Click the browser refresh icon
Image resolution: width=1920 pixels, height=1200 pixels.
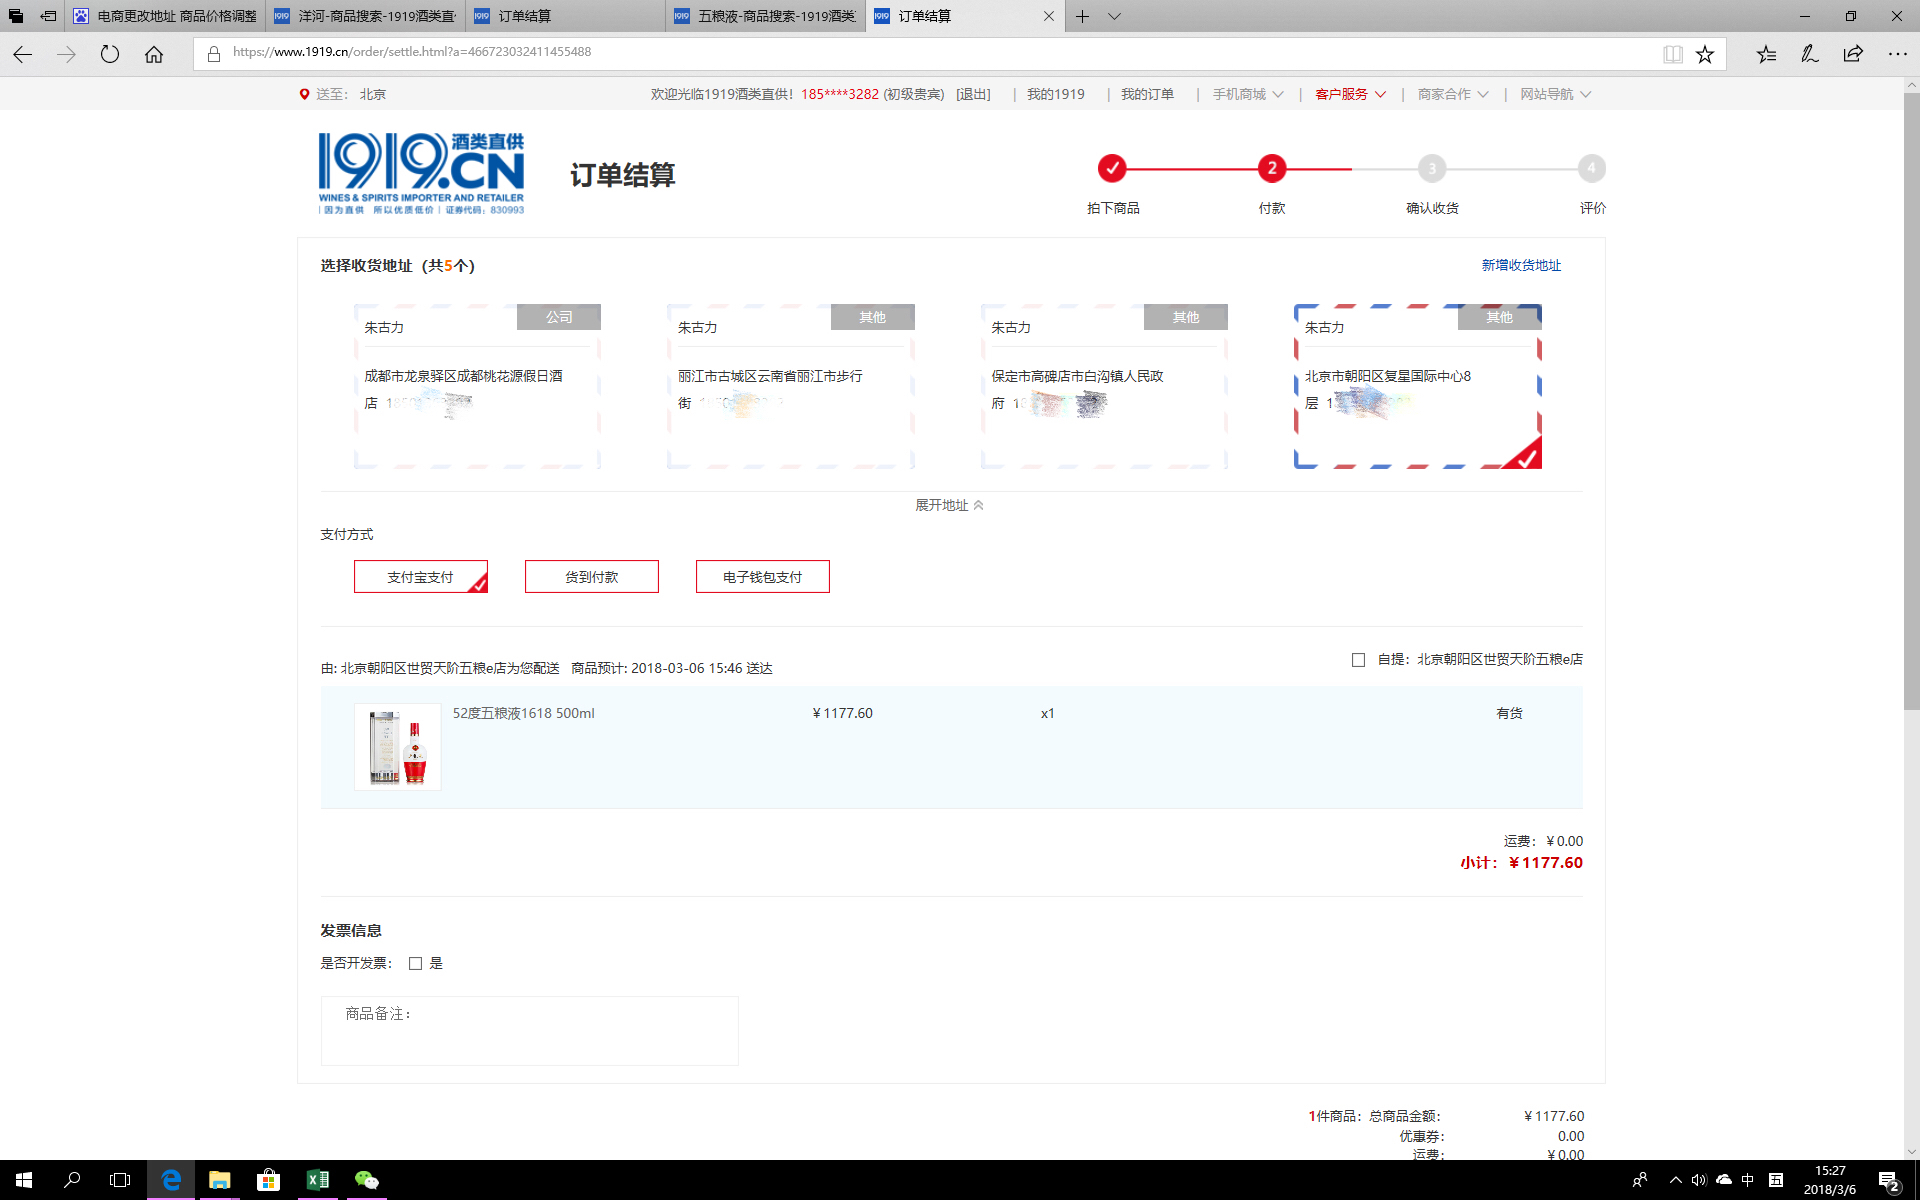(110, 54)
